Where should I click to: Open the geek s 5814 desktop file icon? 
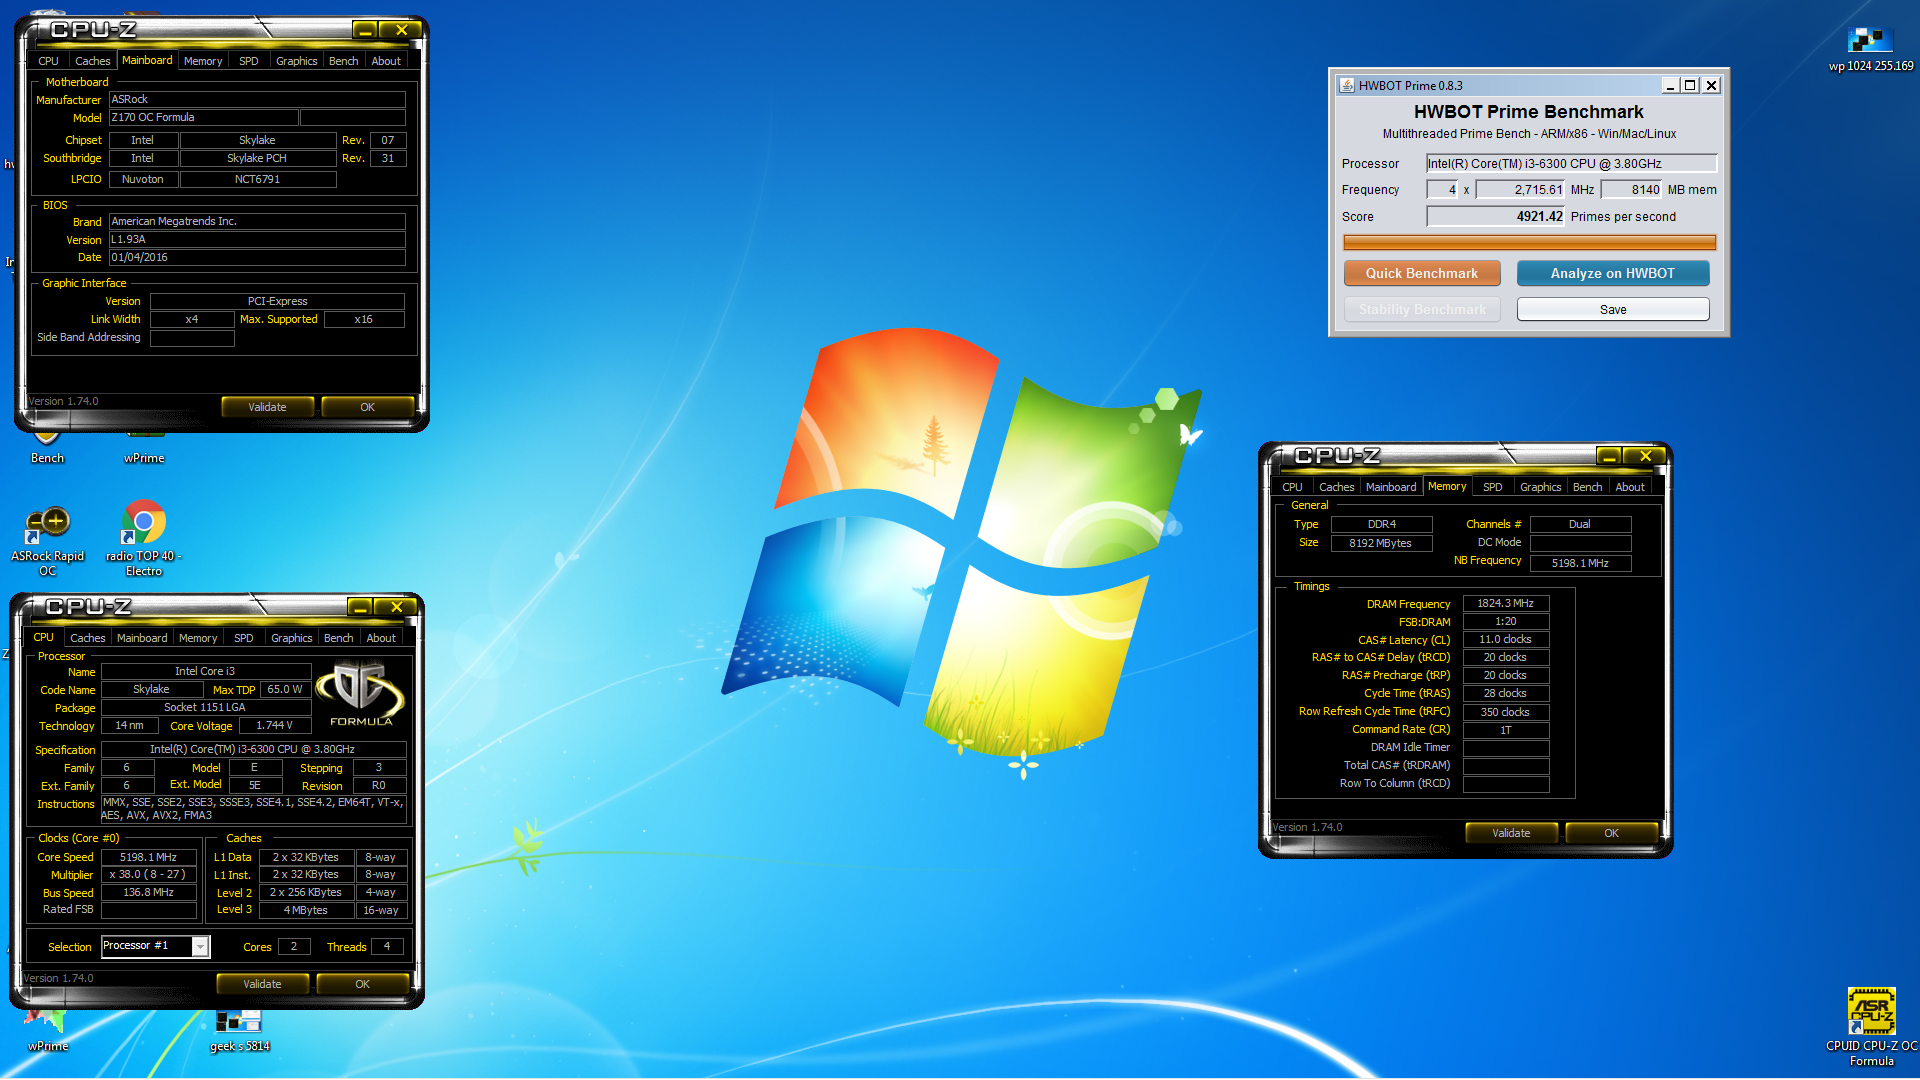click(x=239, y=1031)
